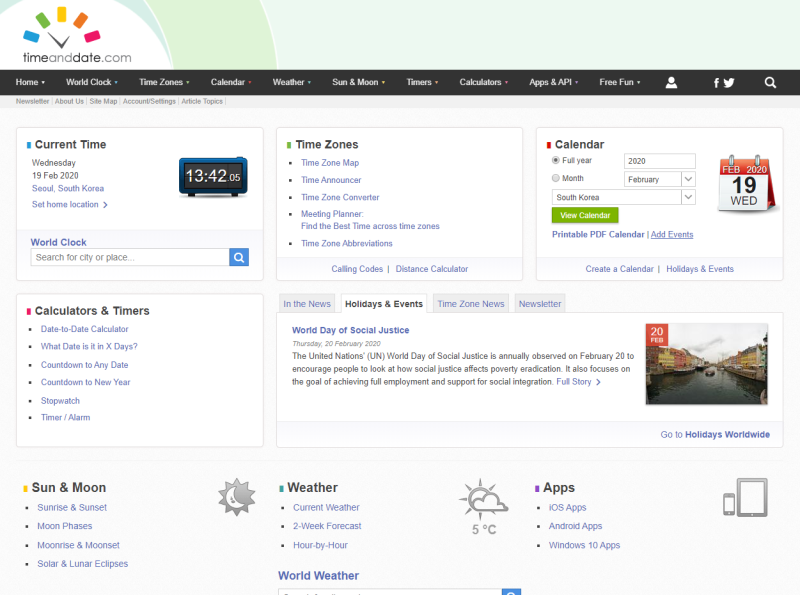Viewport: 800px width, 595px height.
Task: Open the 2-Week Forecast link
Action: pyautogui.click(x=327, y=526)
